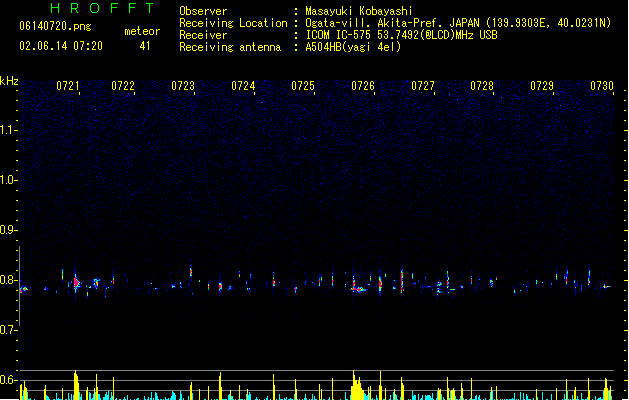629x400 pixels.
Task: Click the meteor count label
Action: pos(142,31)
